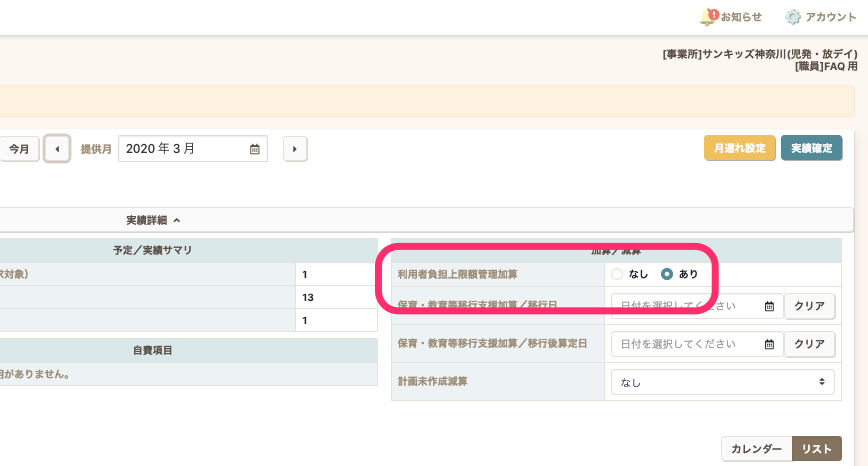Go to previous month arrow
This screenshot has width=868, height=466.
(57, 149)
